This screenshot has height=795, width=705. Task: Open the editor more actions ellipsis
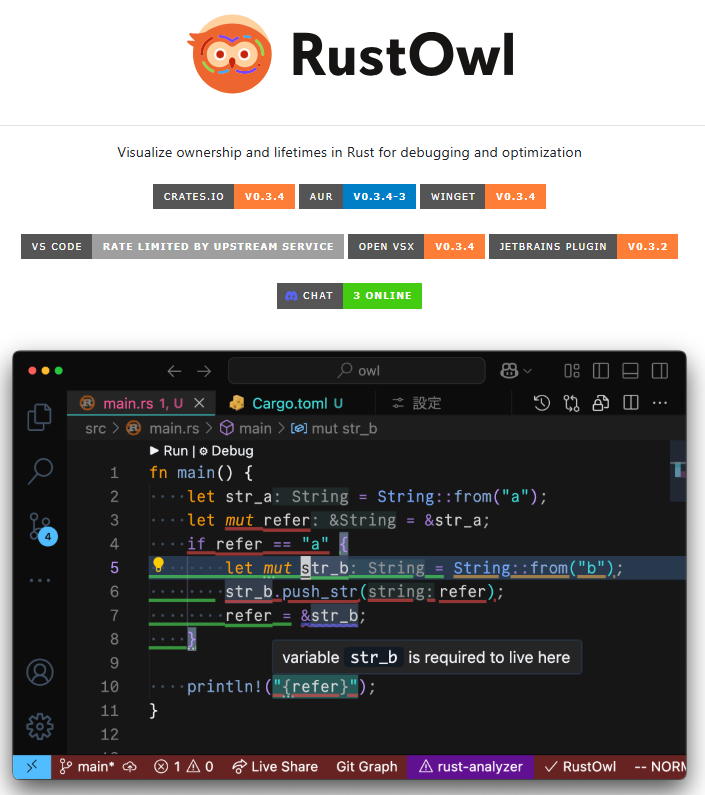(x=660, y=403)
